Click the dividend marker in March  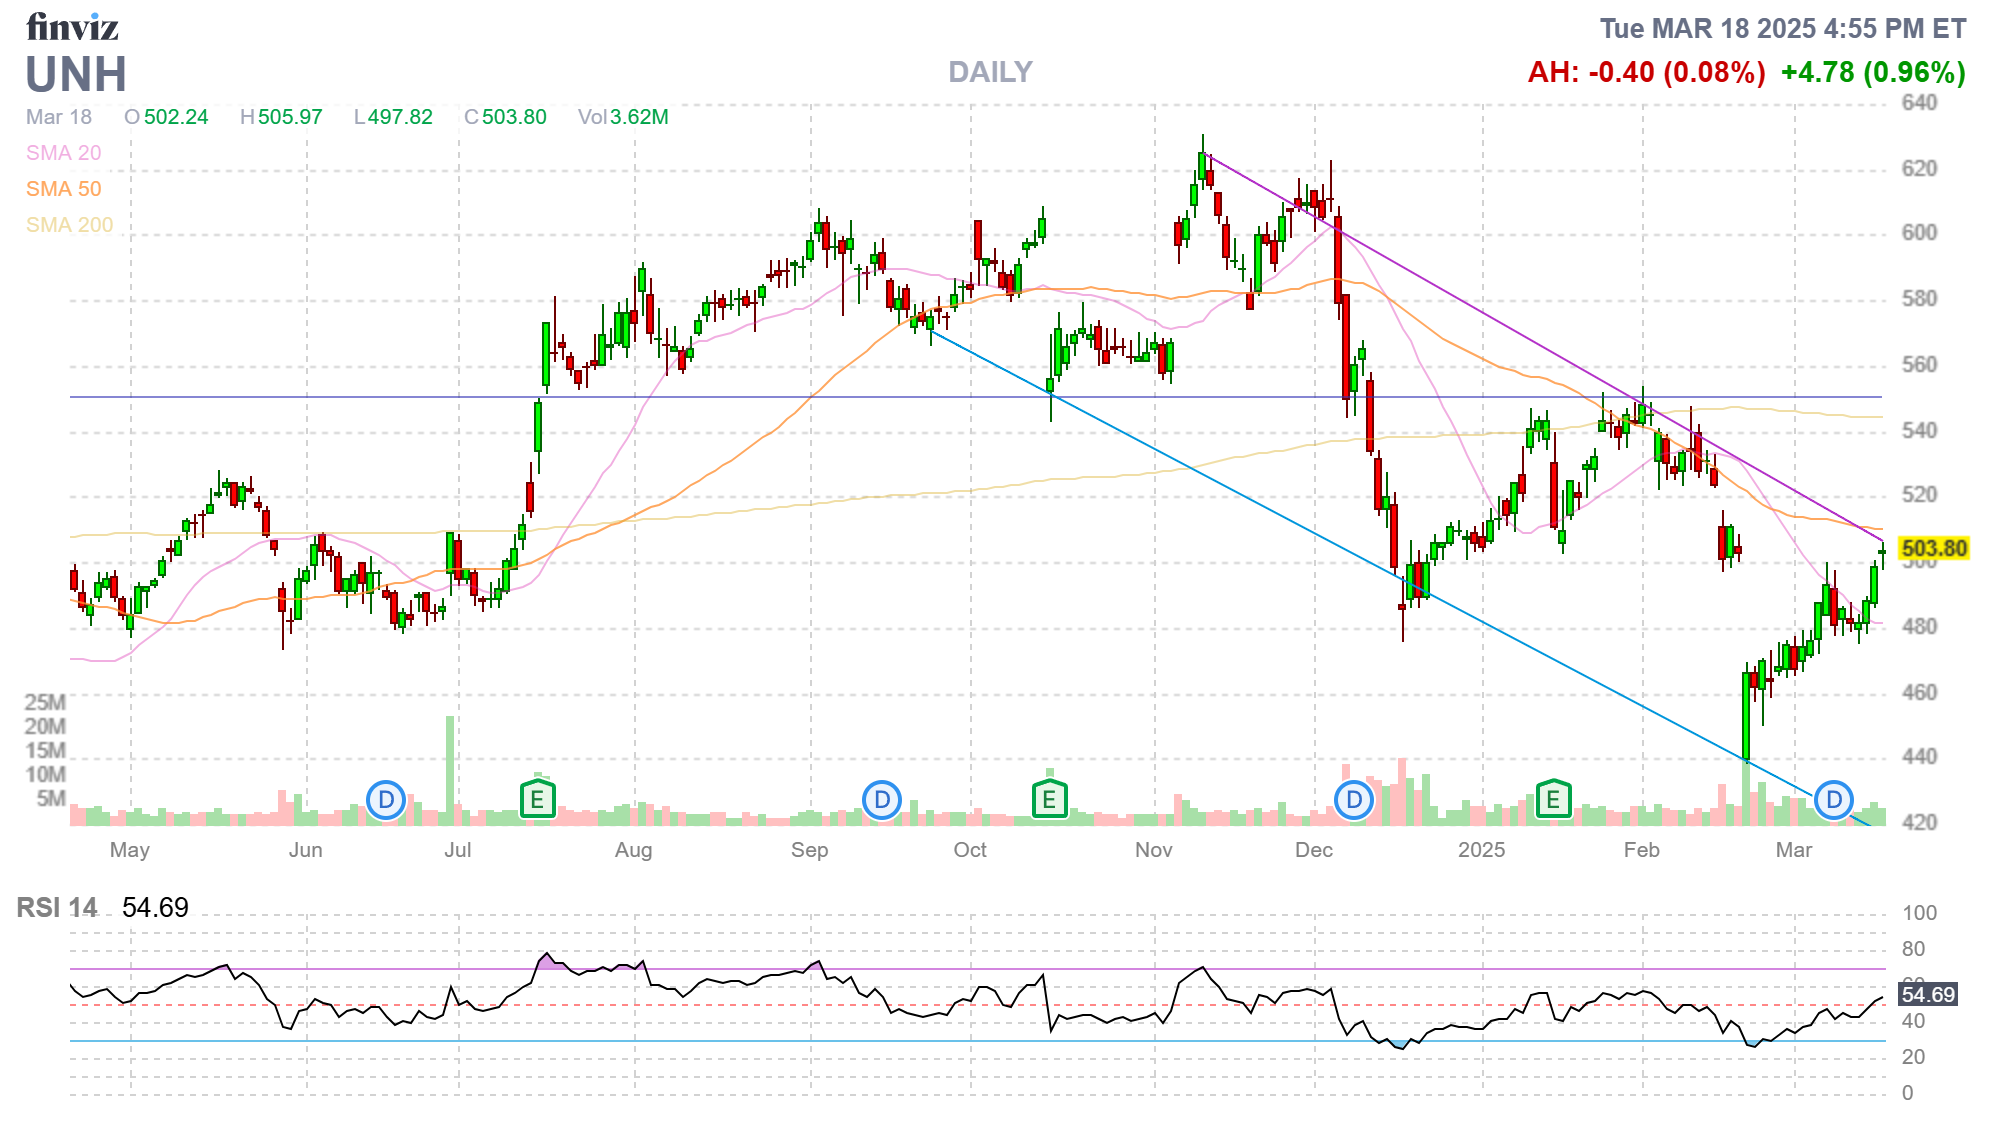pyautogui.click(x=1834, y=800)
